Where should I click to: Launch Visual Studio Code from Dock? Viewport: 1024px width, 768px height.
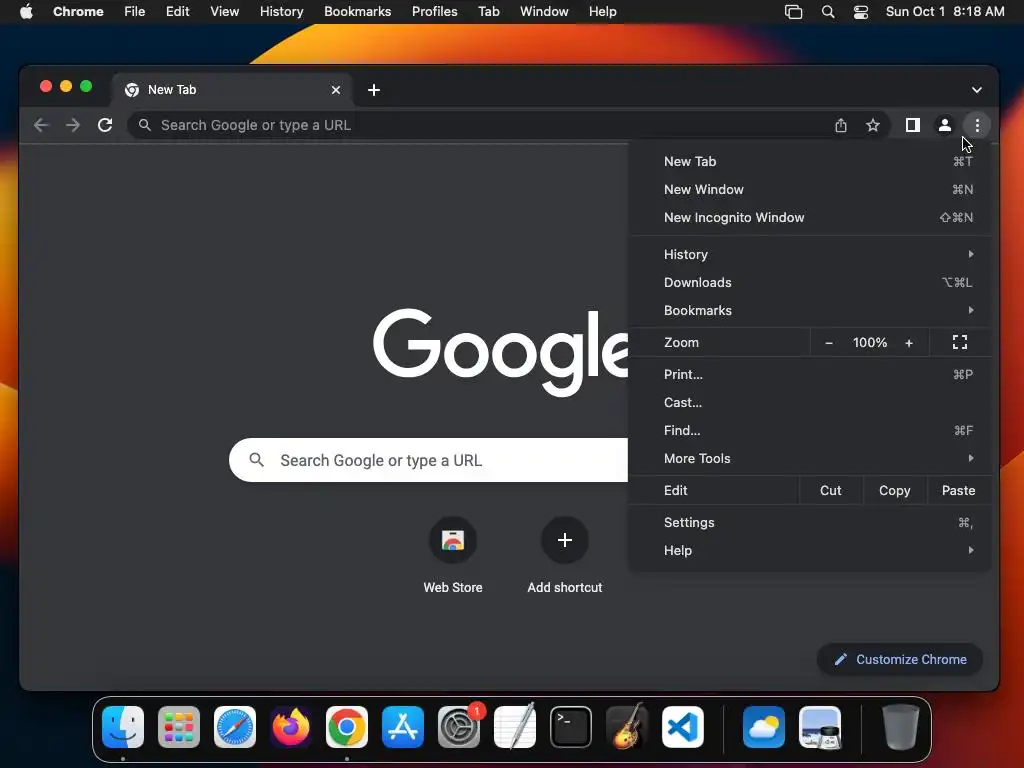(683, 727)
